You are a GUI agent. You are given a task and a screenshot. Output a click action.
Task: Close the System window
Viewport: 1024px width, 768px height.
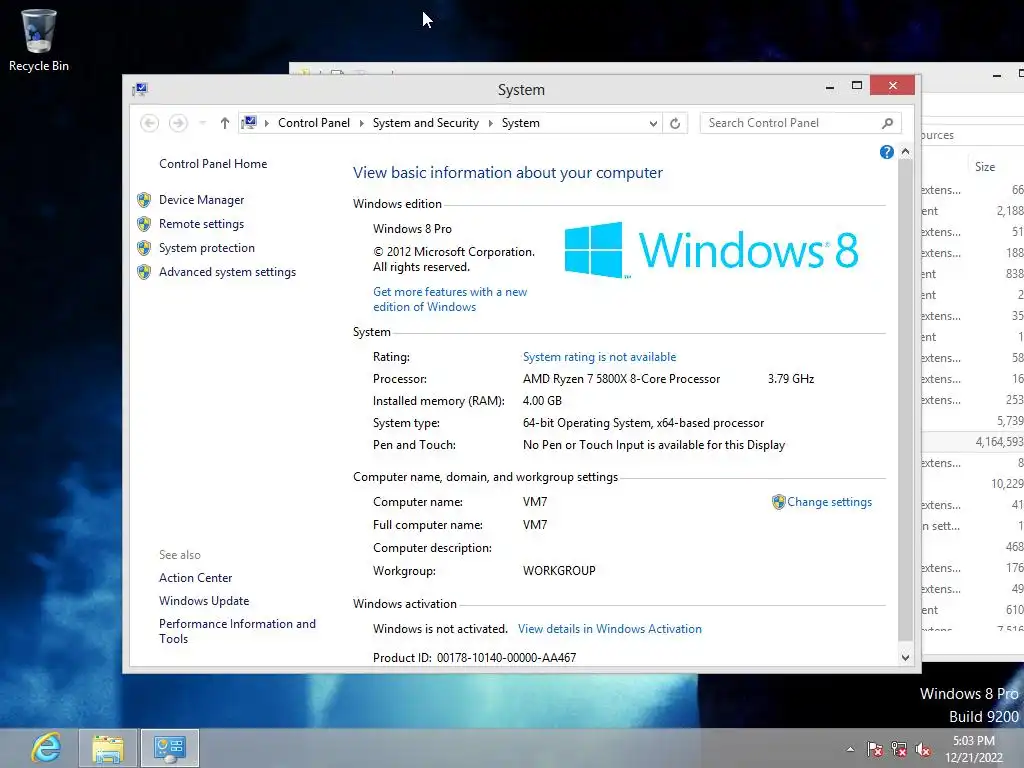(x=892, y=86)
